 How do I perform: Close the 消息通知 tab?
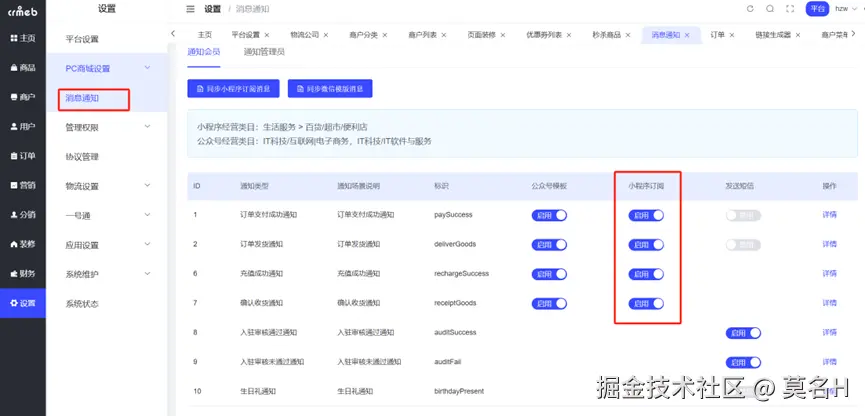point(687,35)
